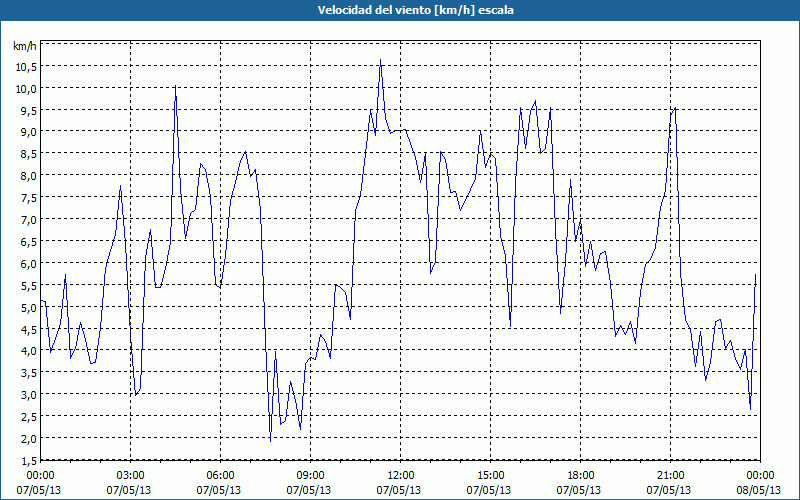Screen dimensions: 800x500
Task: Click the '18:00' time label
Action: tap(580, 476)
